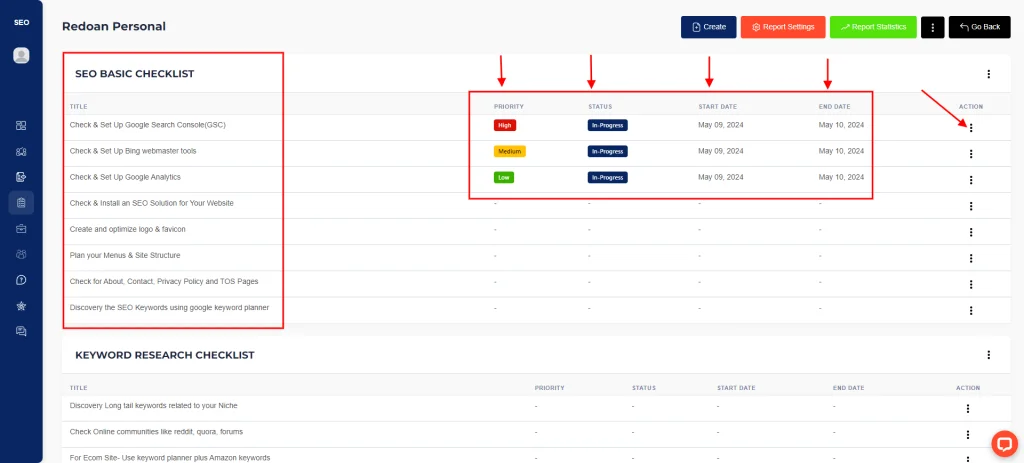The image size is (1024, 463).
Task: Click the clipboard checklist icon in sidebar
Action: click(21, 203)
